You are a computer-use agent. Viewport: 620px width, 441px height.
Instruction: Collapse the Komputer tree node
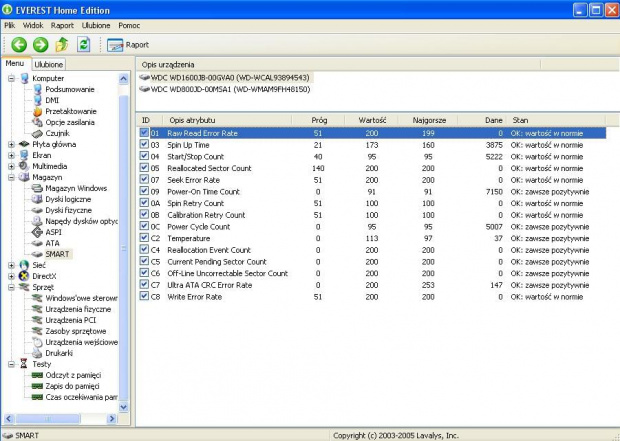point(11,78)
